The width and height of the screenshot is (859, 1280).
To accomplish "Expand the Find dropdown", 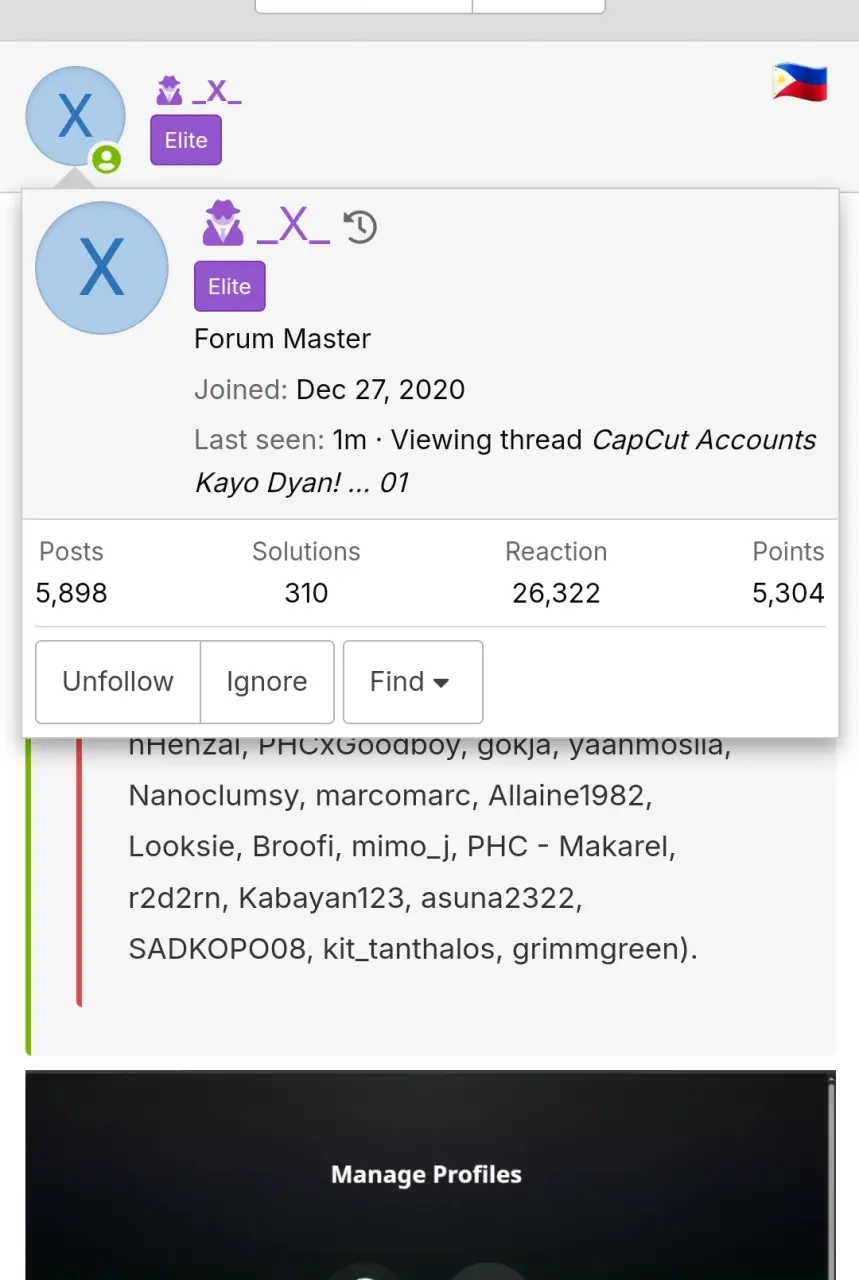I will click(x=413, y=682).
